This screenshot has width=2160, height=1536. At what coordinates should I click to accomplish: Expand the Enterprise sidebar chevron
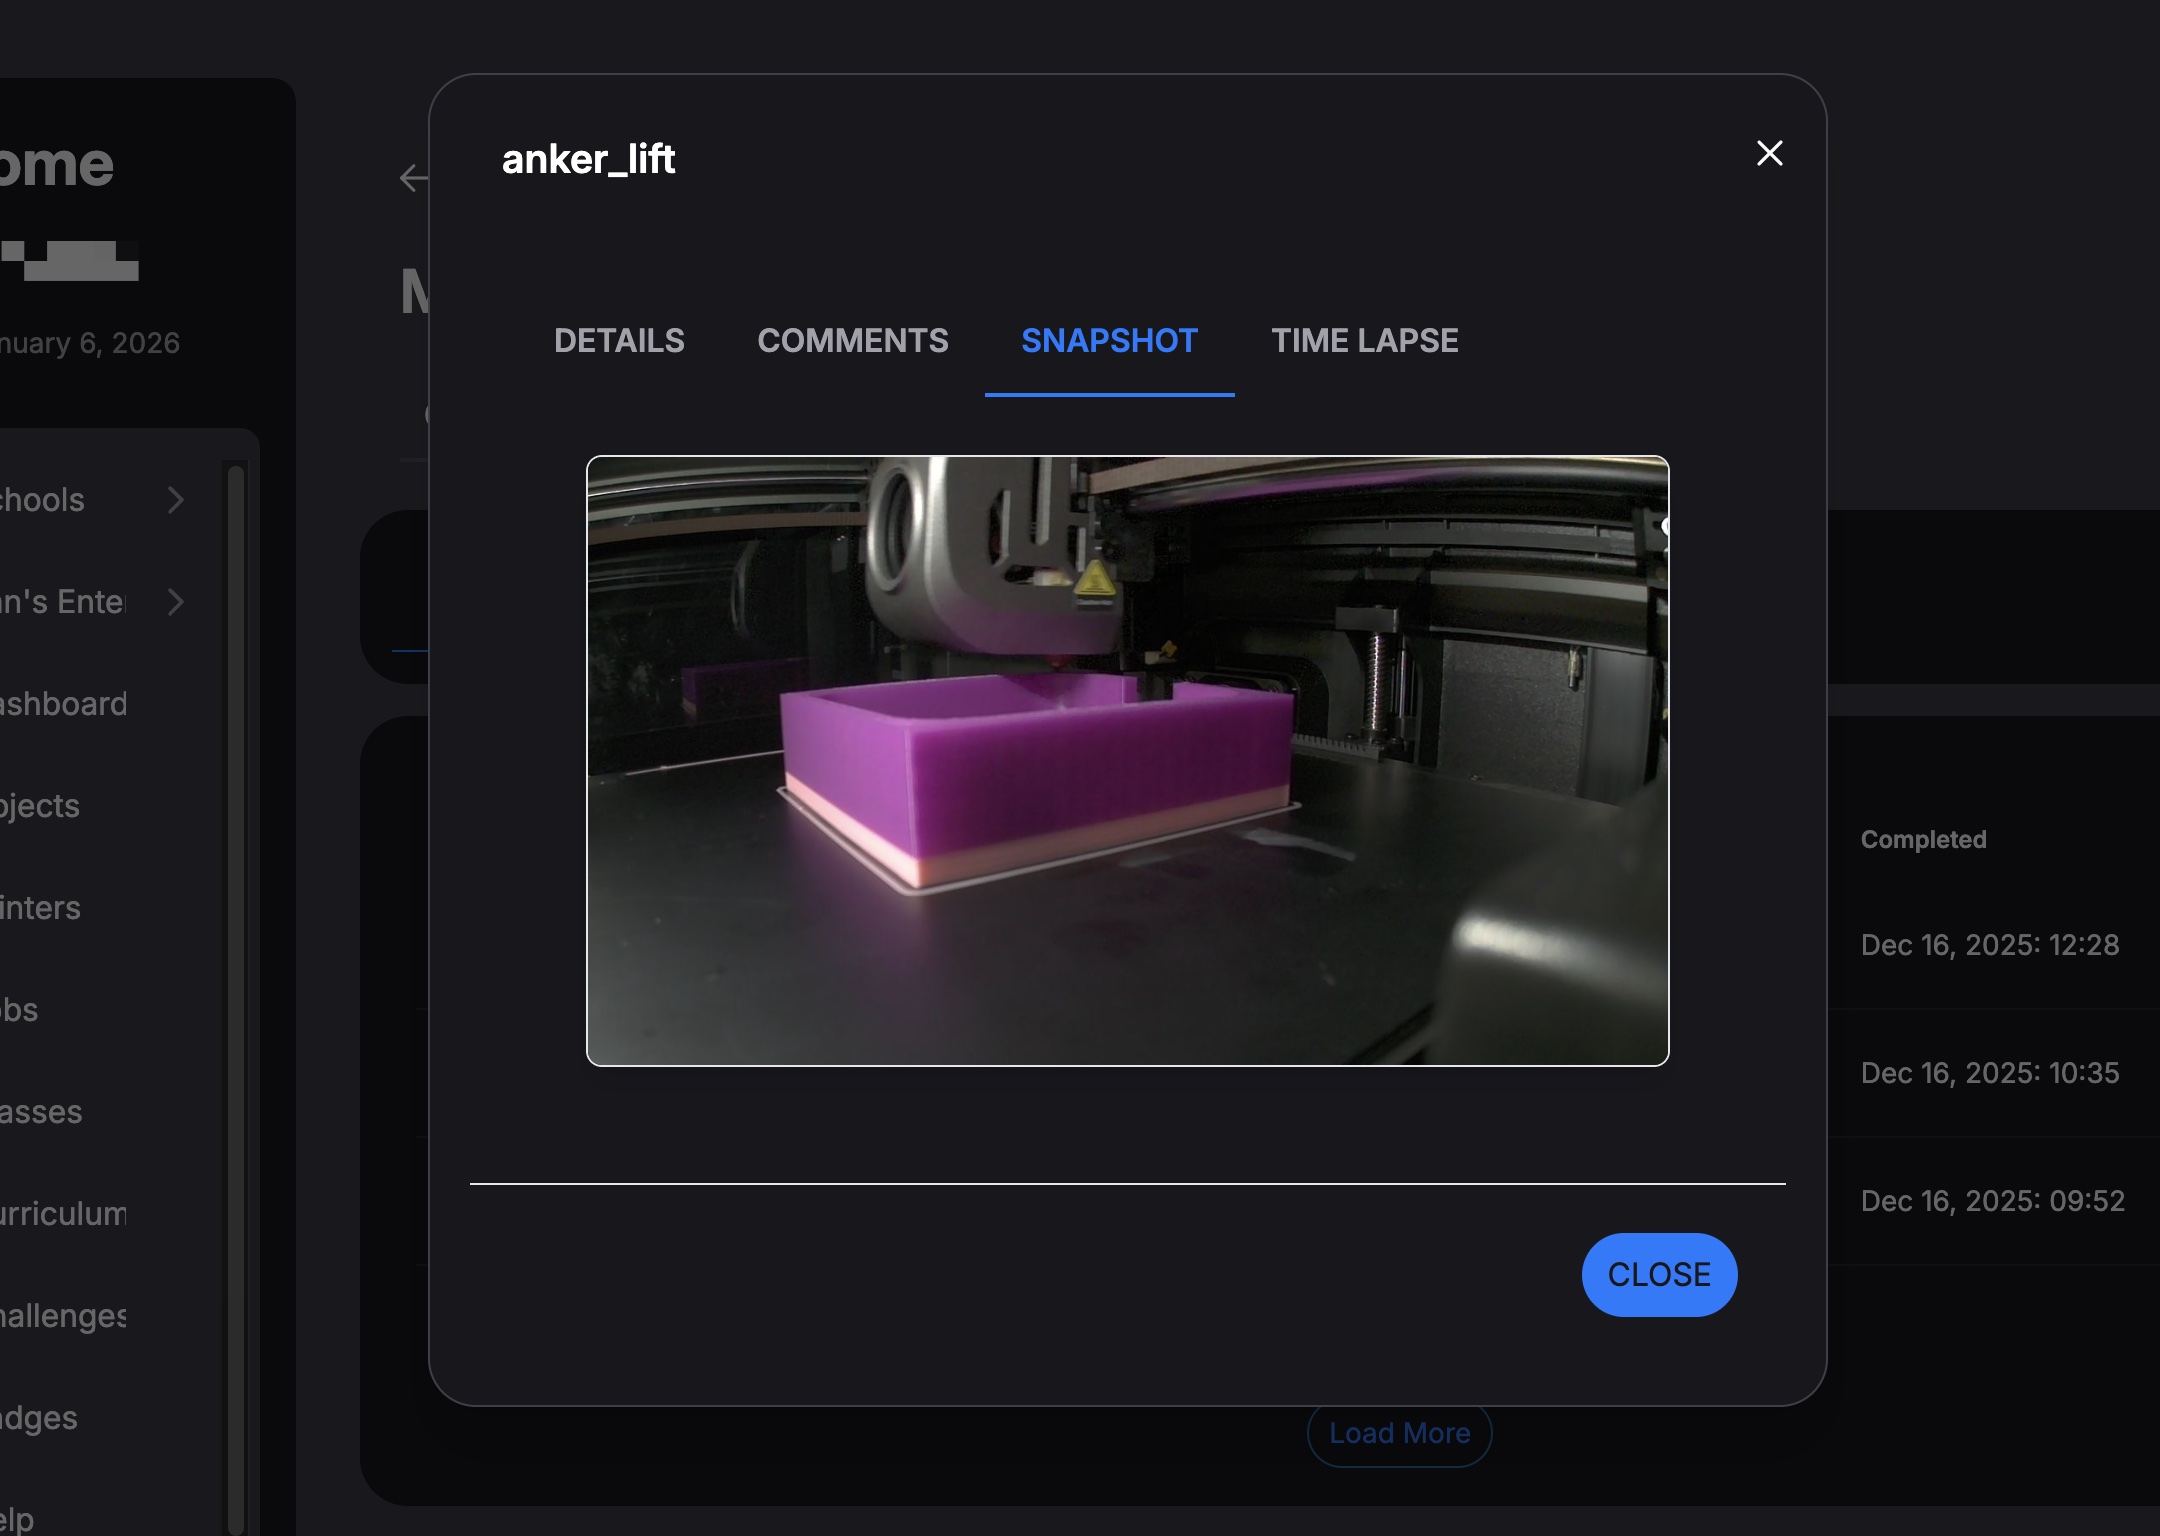click(176, 602)
